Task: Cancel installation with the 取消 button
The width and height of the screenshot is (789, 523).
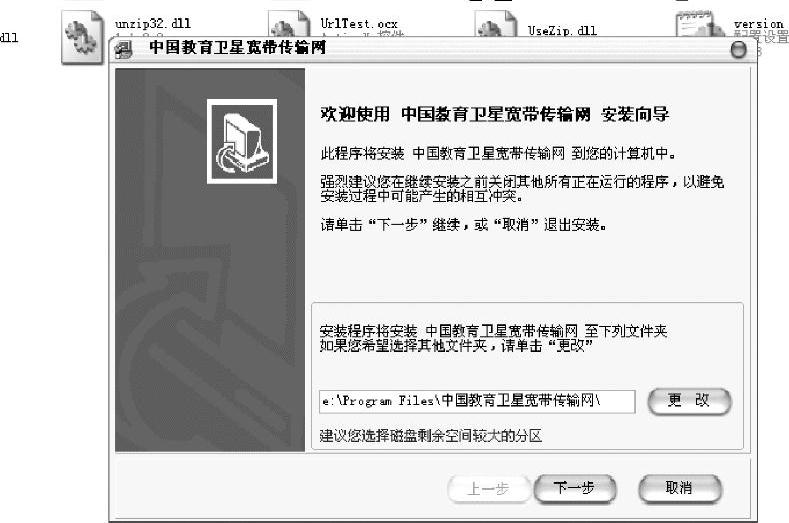Action: pos(679,488)
